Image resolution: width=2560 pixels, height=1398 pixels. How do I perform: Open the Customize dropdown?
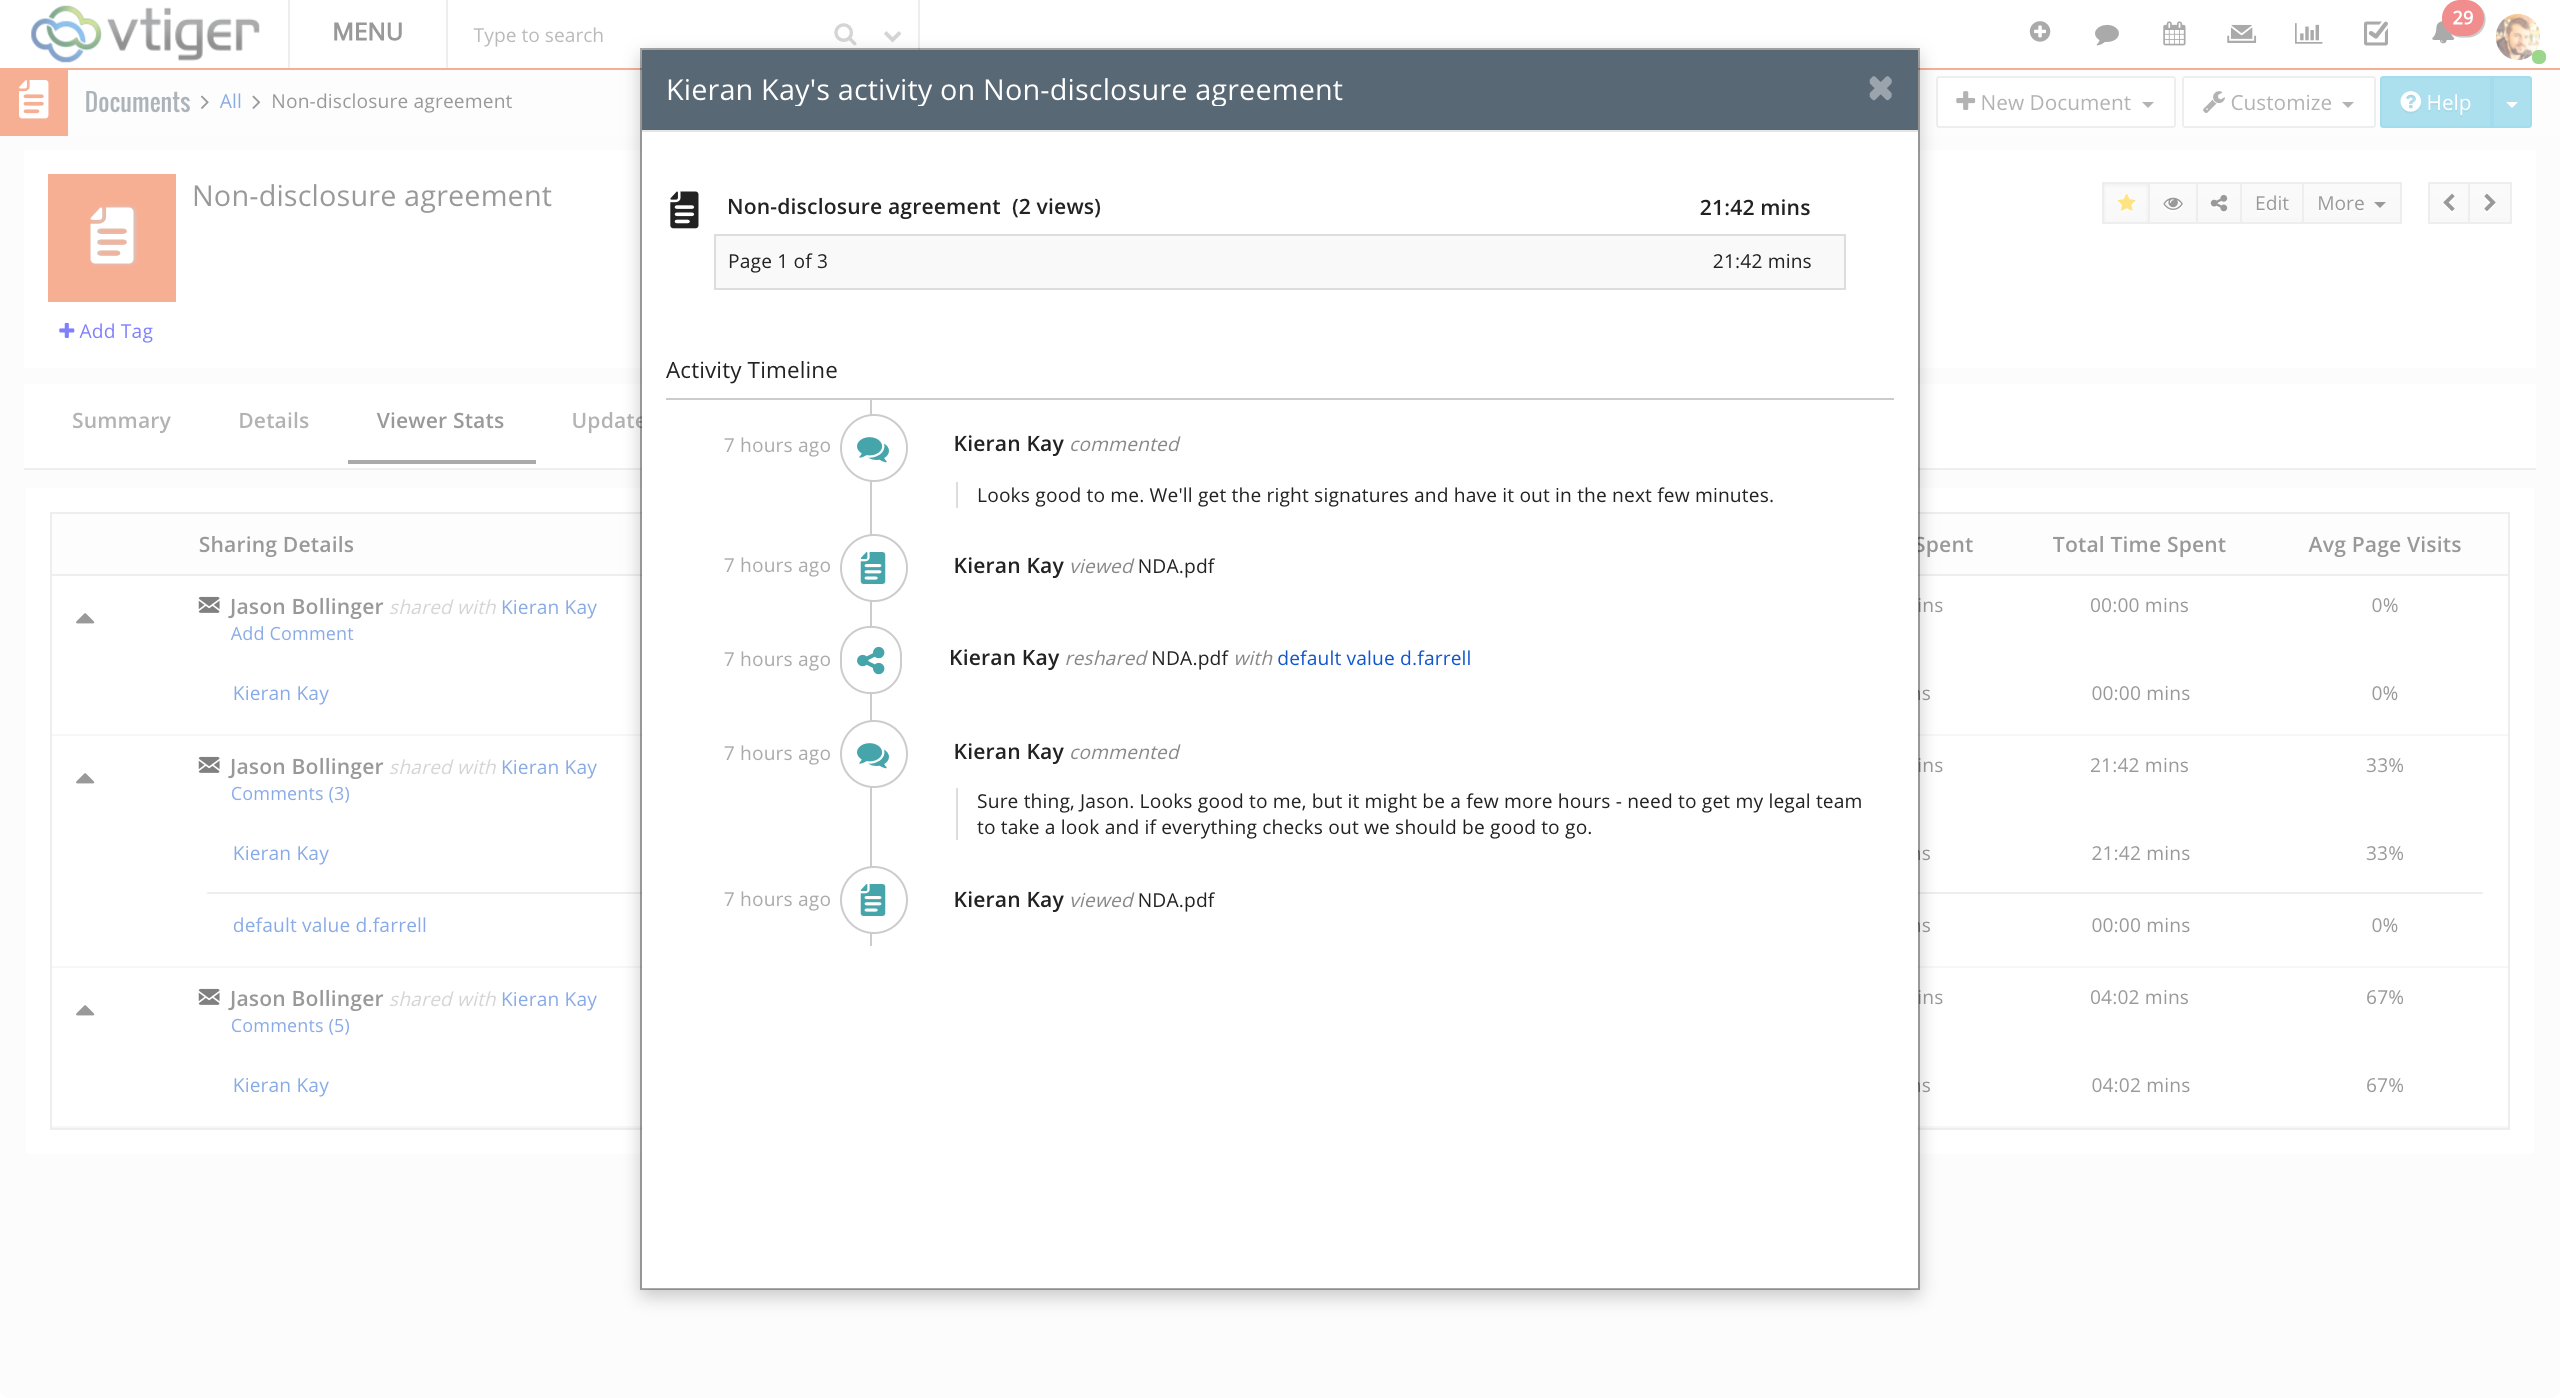coord(2278,102)
